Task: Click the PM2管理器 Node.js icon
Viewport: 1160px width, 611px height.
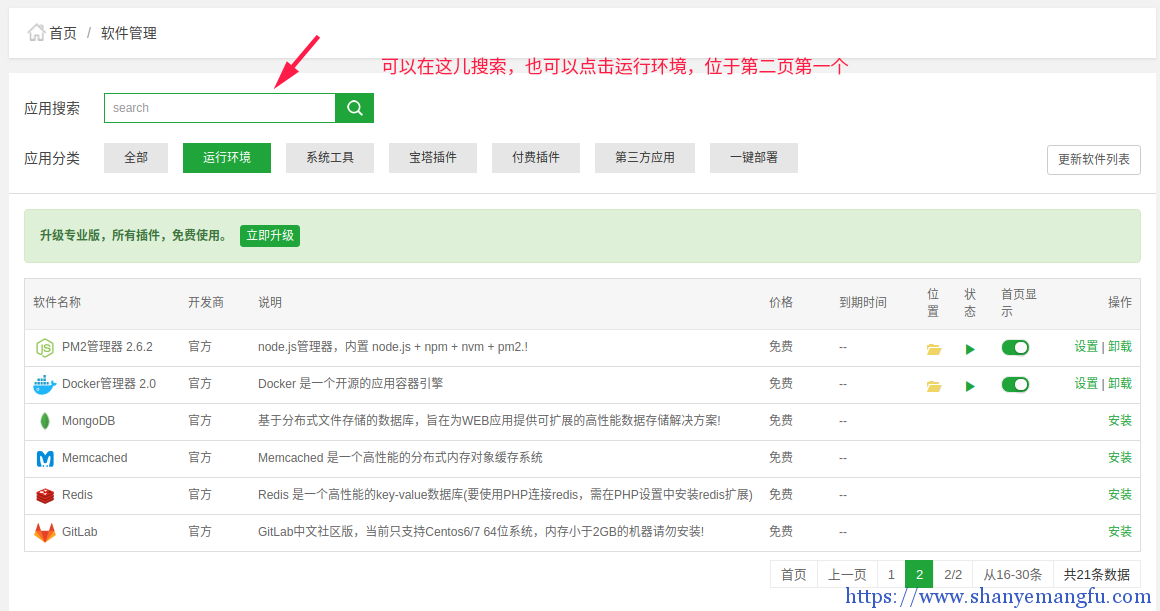Action: pos(44,346)
